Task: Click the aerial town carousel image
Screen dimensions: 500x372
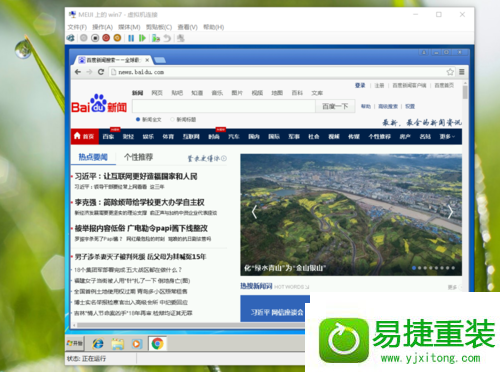Action: pyautogui.click(x=351, y=214)
